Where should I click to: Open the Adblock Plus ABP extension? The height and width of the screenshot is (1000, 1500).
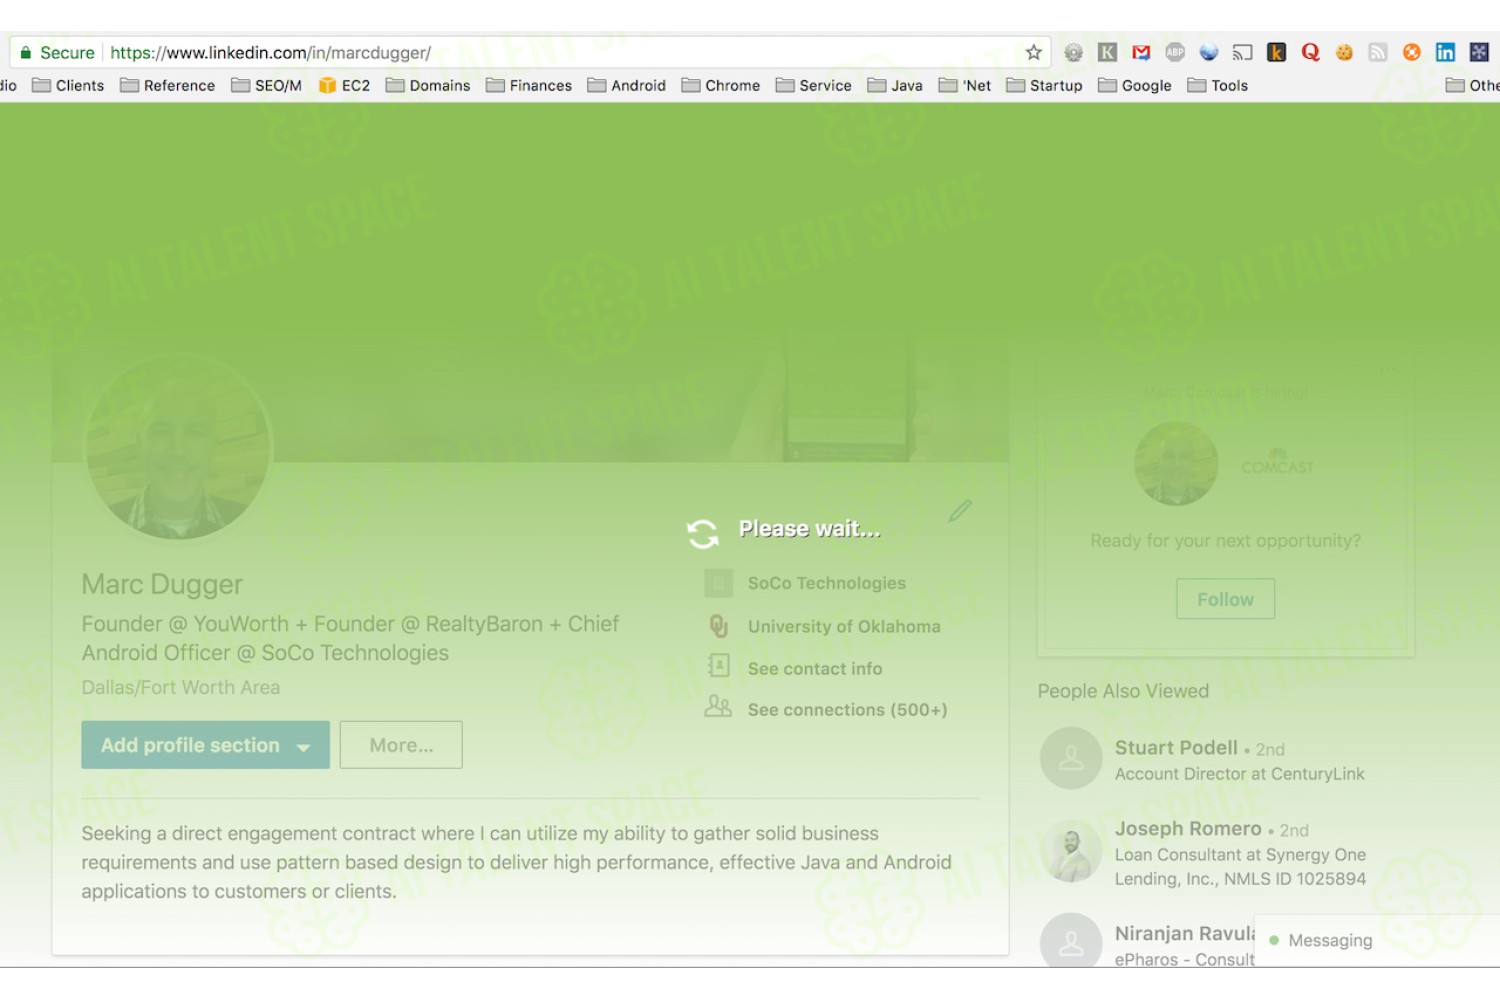[x=1175, y=52]
